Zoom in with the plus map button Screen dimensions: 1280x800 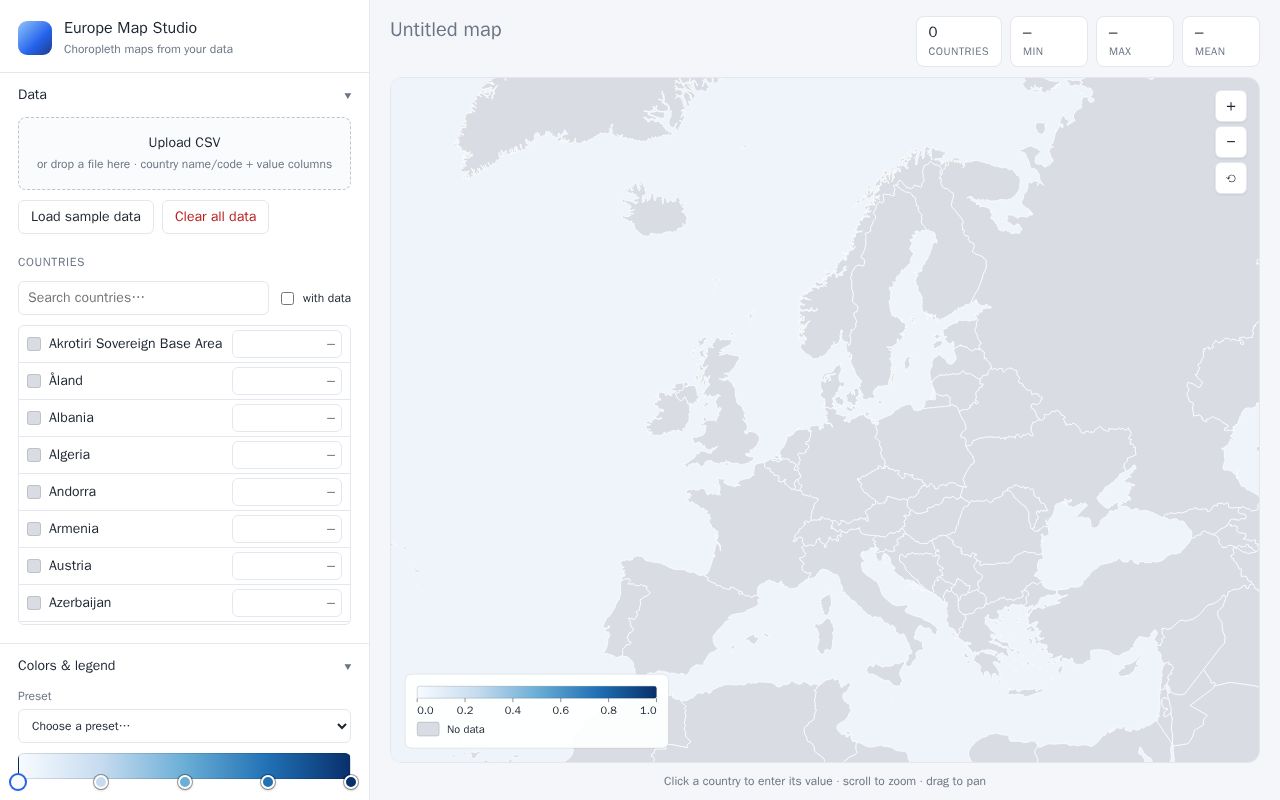1231,106
